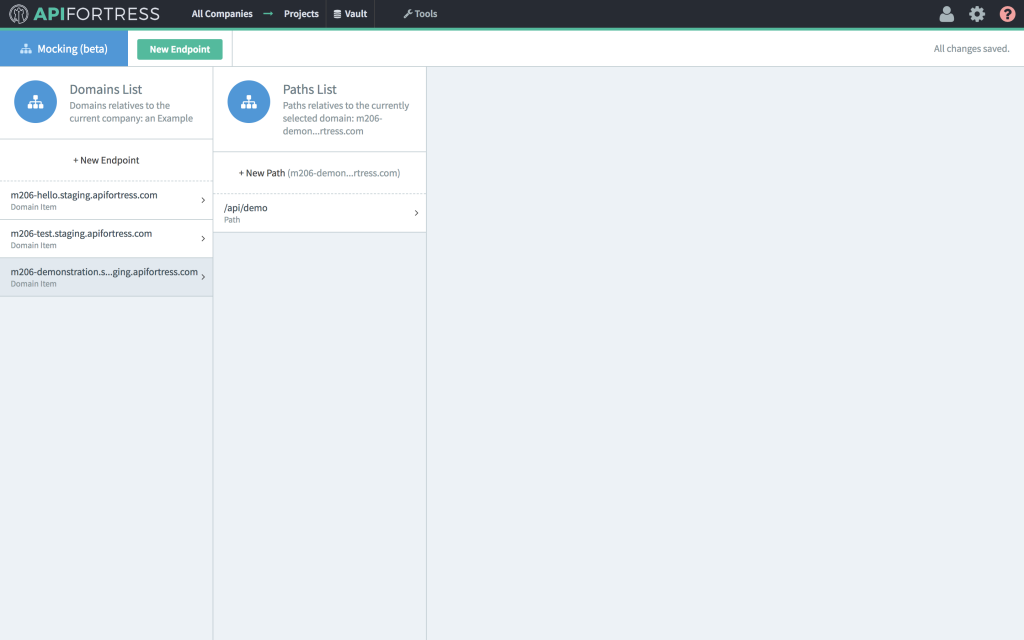This screenshot has width=1024, height=640.
Task: Click + New Endpoint in Domains List
Action: point(106,160)
